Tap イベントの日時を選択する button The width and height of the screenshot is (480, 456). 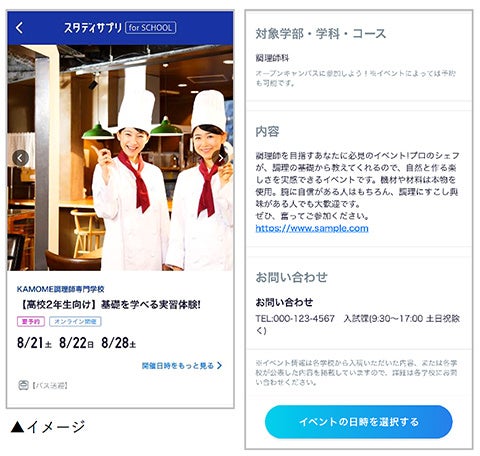359,422
